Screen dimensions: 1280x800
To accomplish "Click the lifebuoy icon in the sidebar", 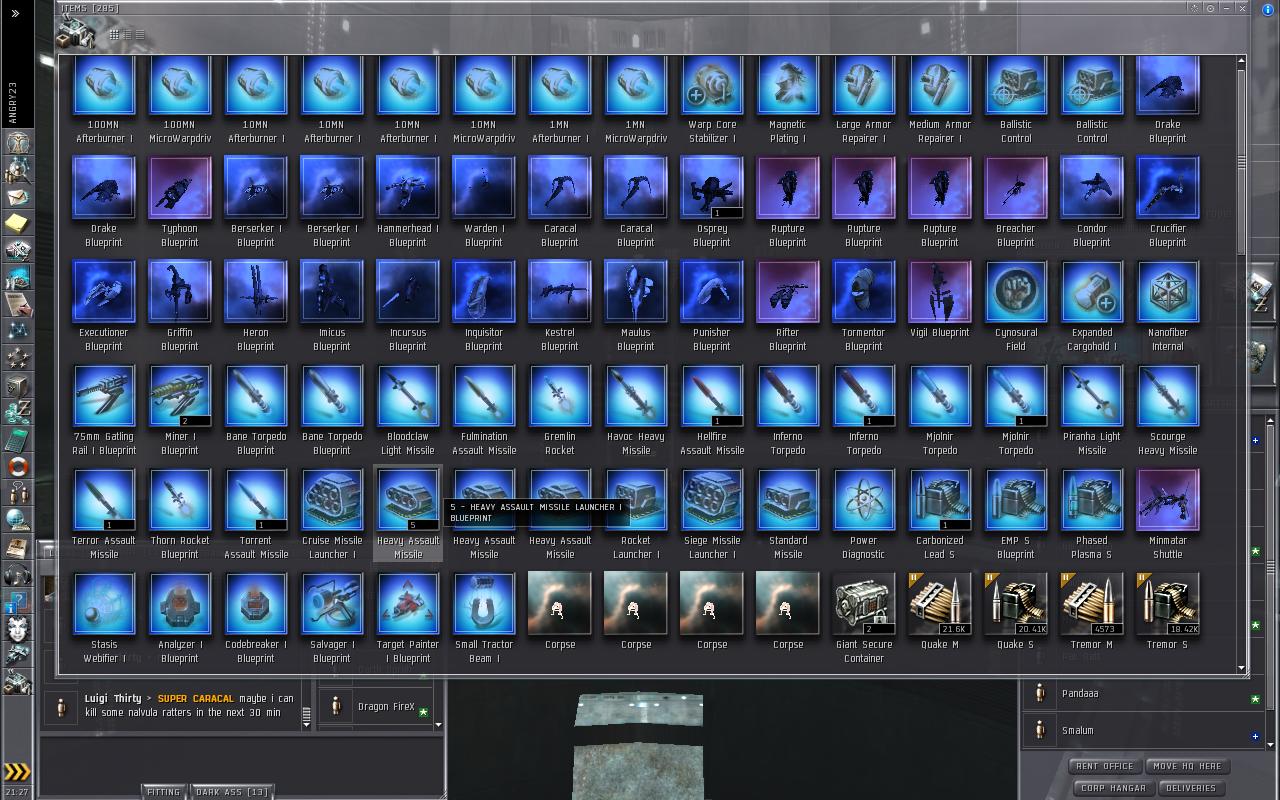I will tap(18, 467).
